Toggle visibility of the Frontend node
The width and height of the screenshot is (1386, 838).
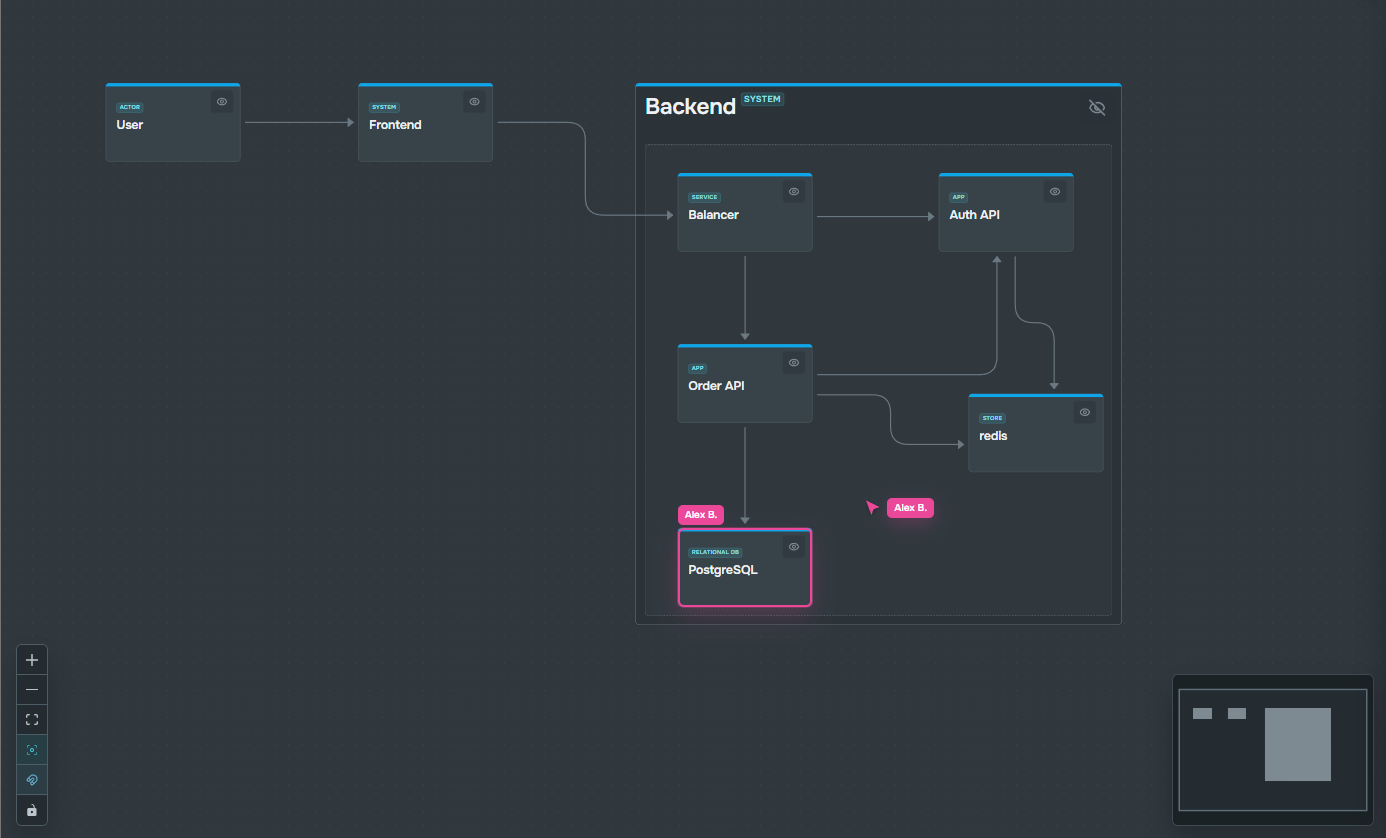click(x=474, y=102)
